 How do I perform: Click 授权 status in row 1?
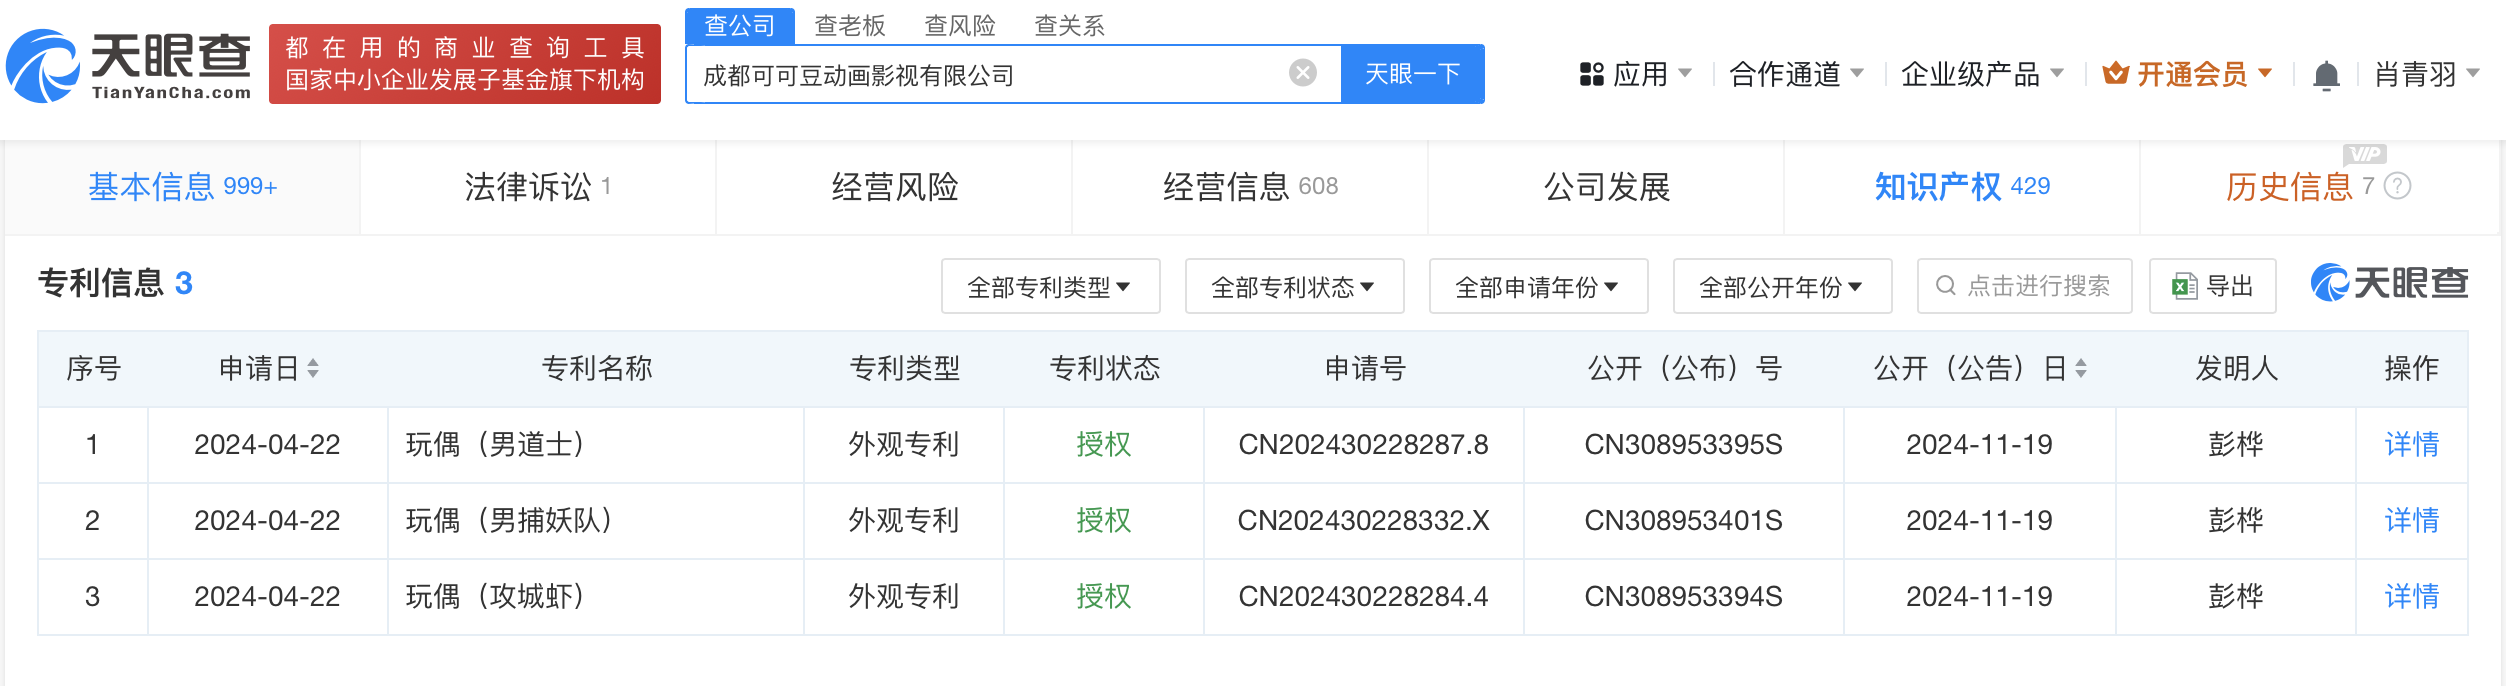1103,445
